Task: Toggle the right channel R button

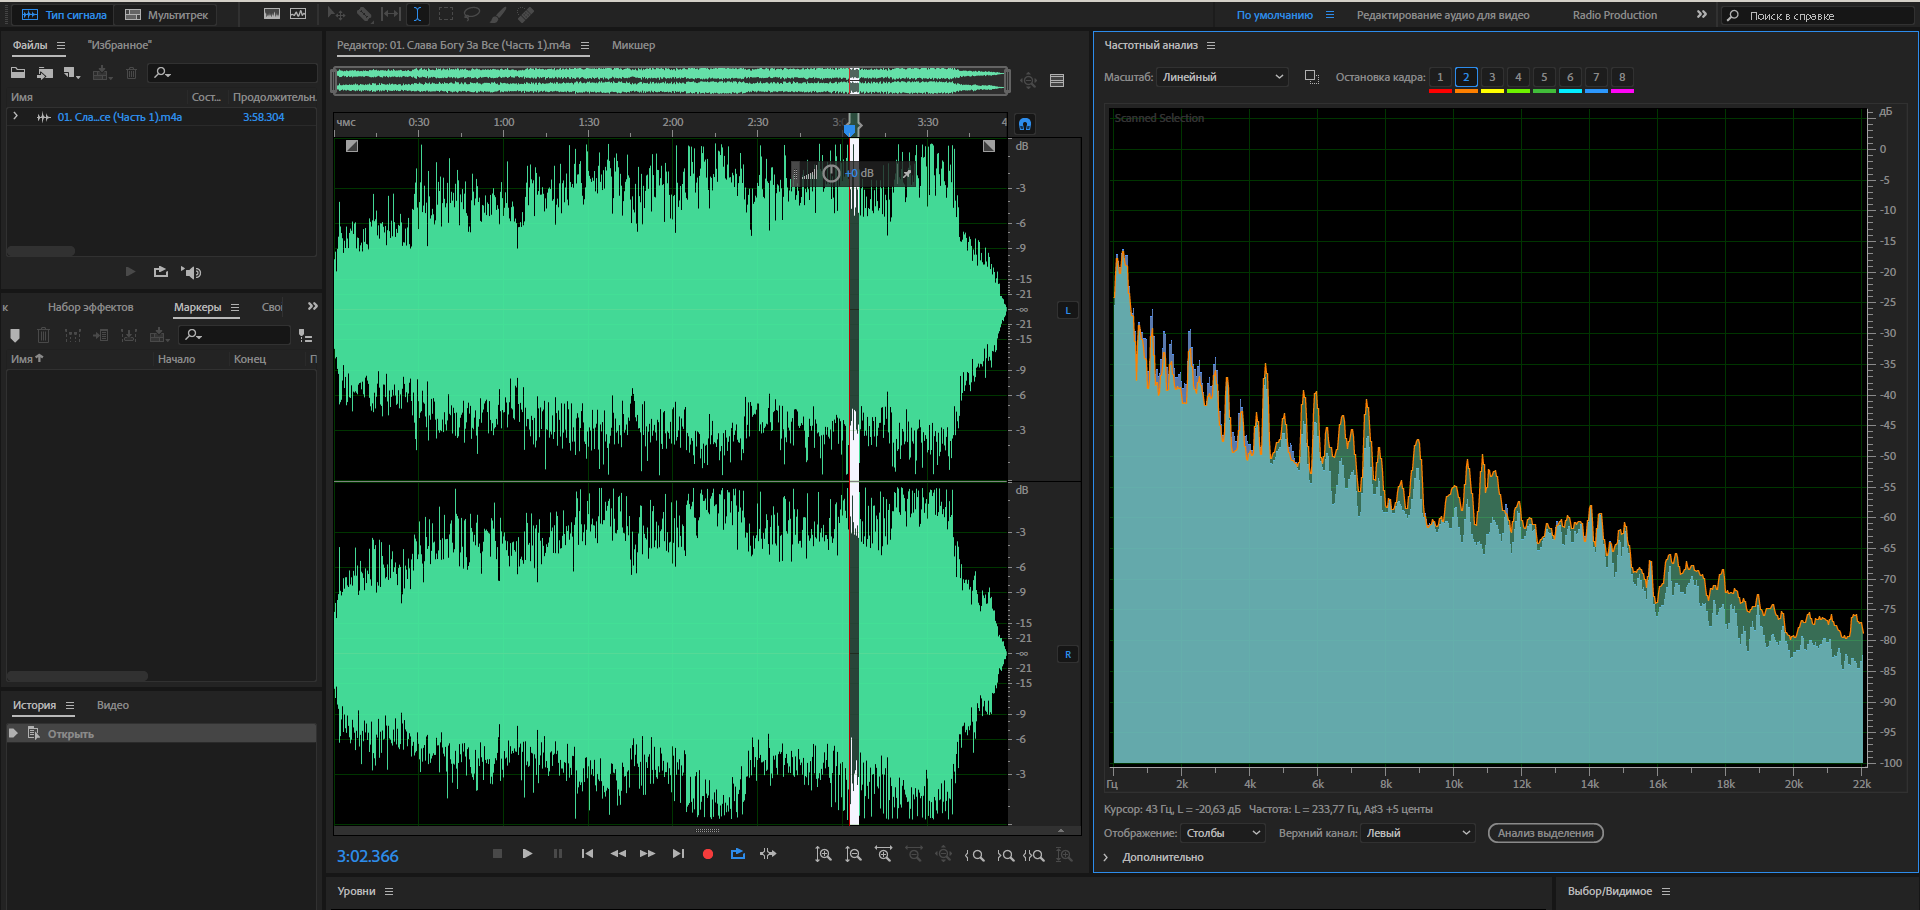Action: tap(1067, 655)
